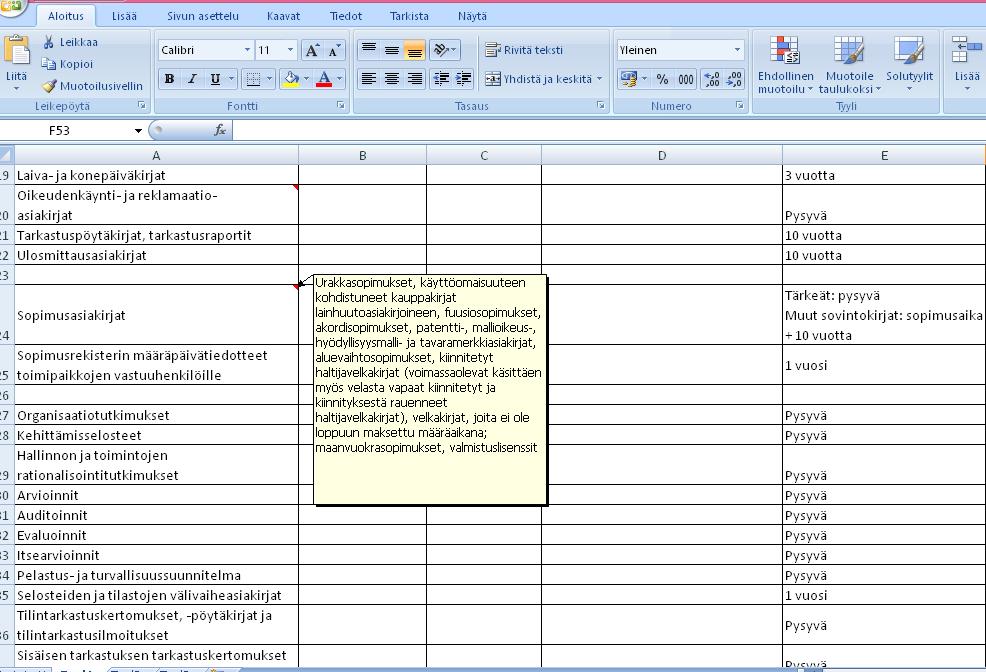Open Sivun asettelu tab
The width and height of the screenshot is (986, 672).
(x=202, y=16)
